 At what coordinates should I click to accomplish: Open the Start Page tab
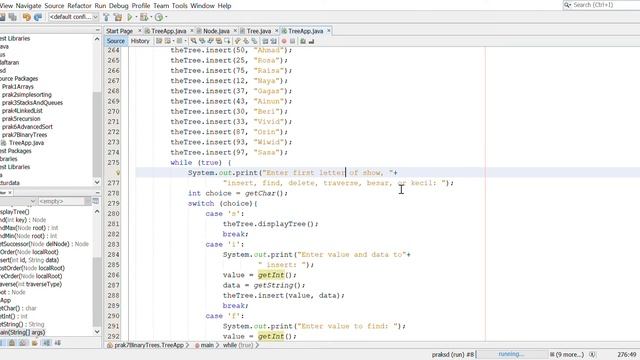click(120, 31)
